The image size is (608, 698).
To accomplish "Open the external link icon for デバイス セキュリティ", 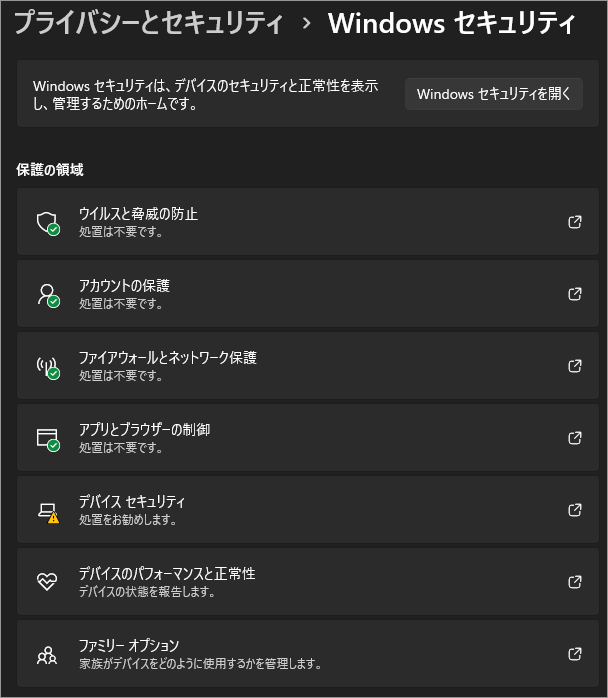I will click(x=575, y=510).
